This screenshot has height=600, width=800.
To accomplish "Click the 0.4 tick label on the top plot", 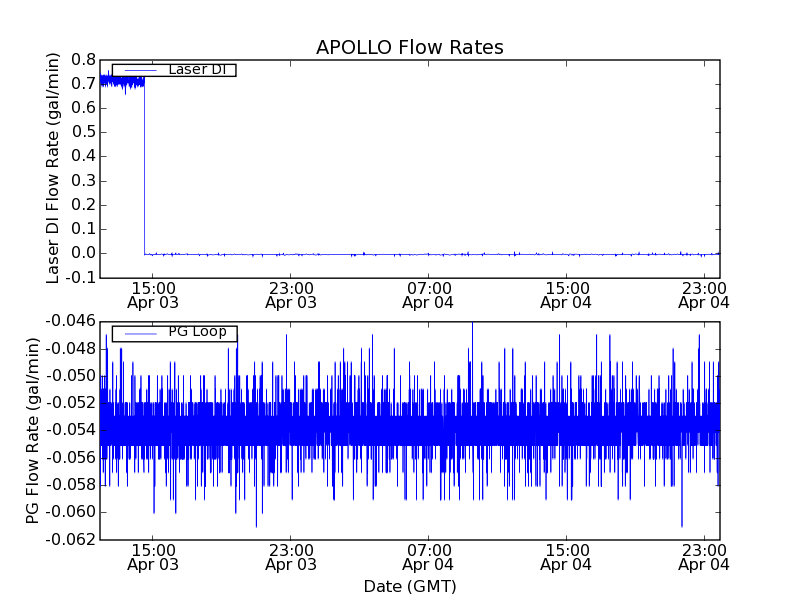I will pos(83,156).
